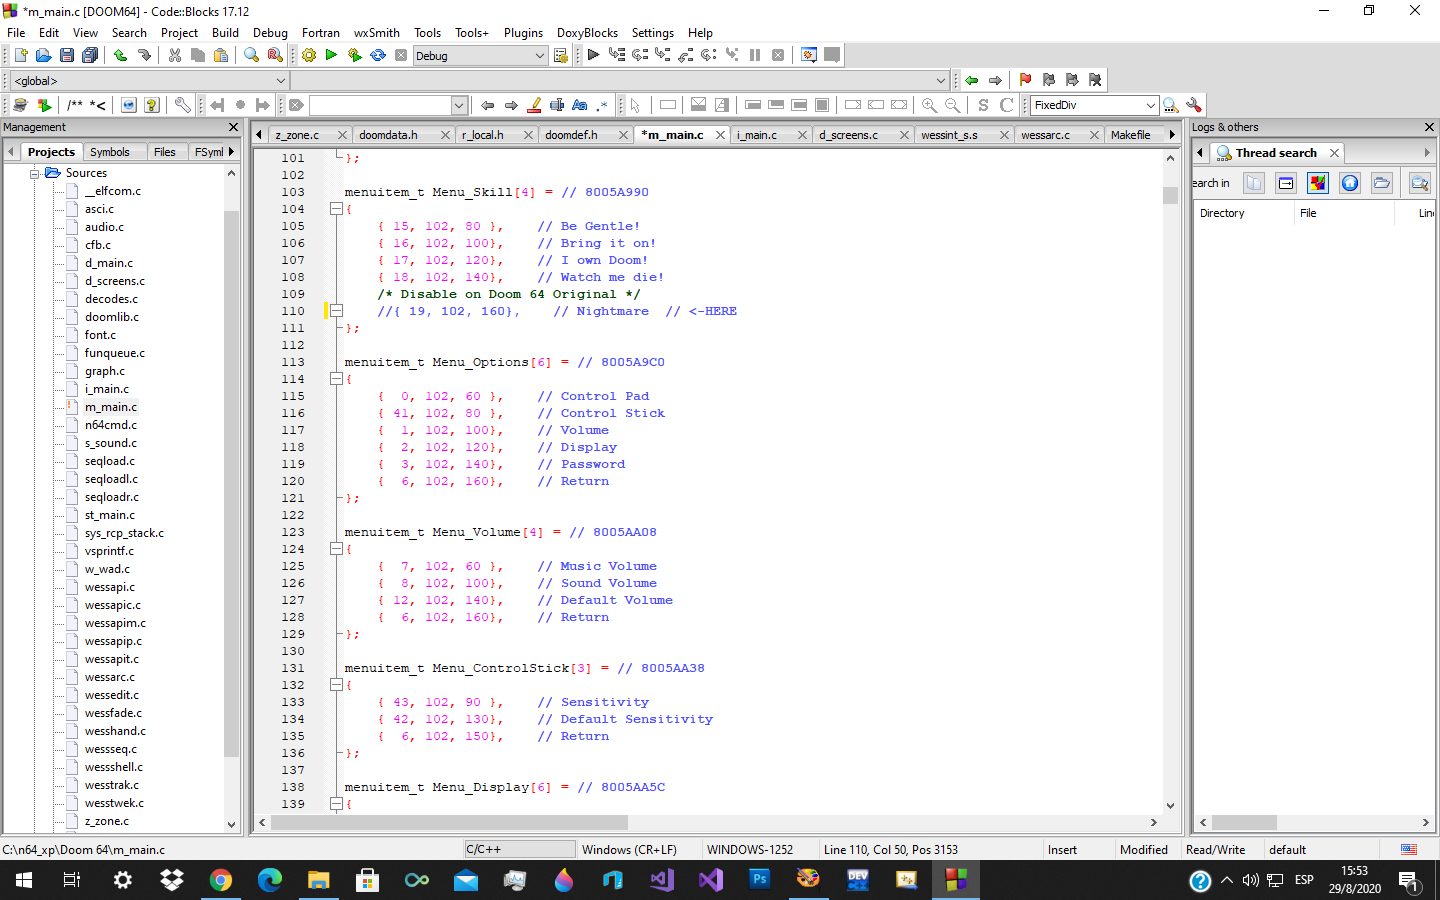1440x900 pixels.
Task: Click the Redo toolbar icon
Action: 144,55
